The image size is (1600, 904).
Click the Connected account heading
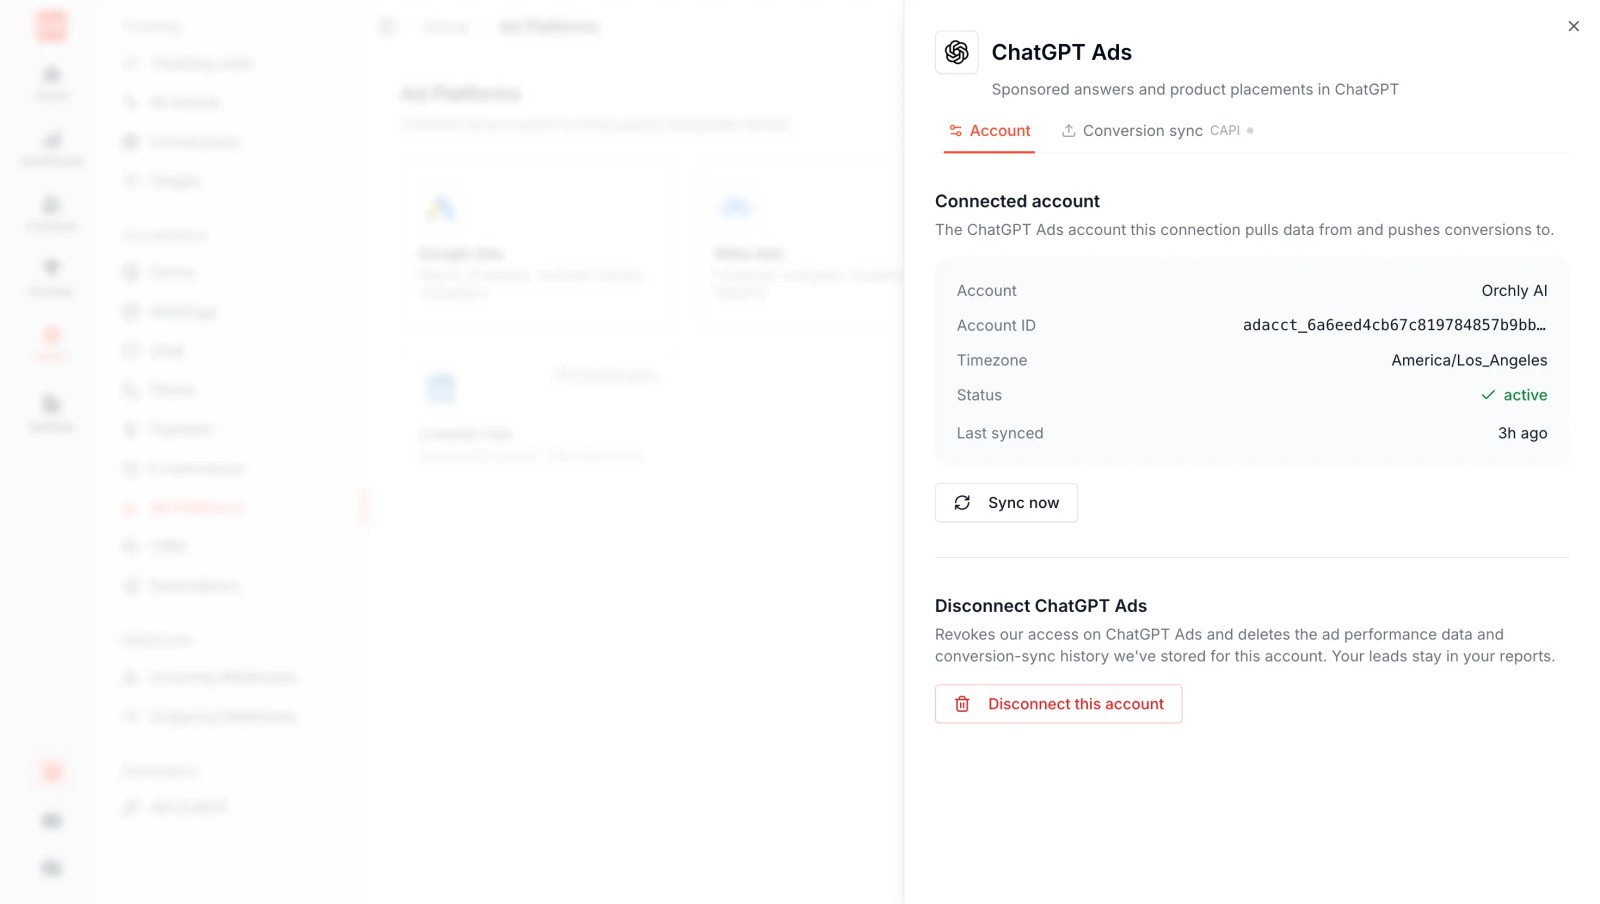click(1017, 201)
